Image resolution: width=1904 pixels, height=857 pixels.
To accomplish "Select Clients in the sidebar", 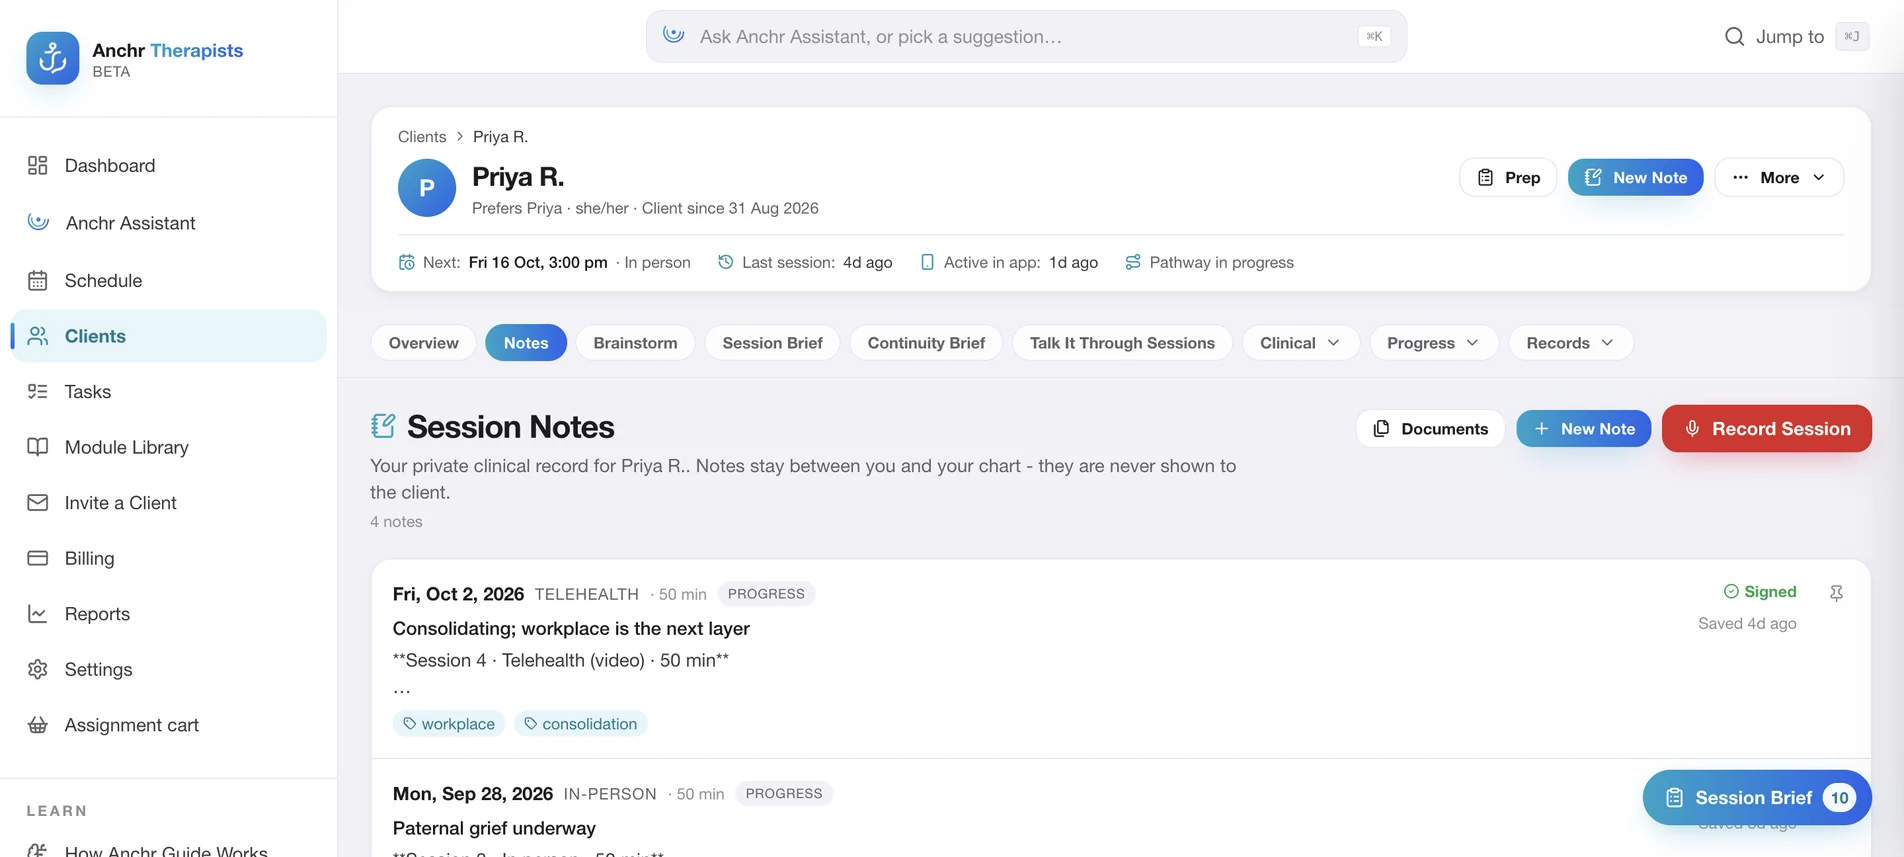I will [x=168, y=336].
